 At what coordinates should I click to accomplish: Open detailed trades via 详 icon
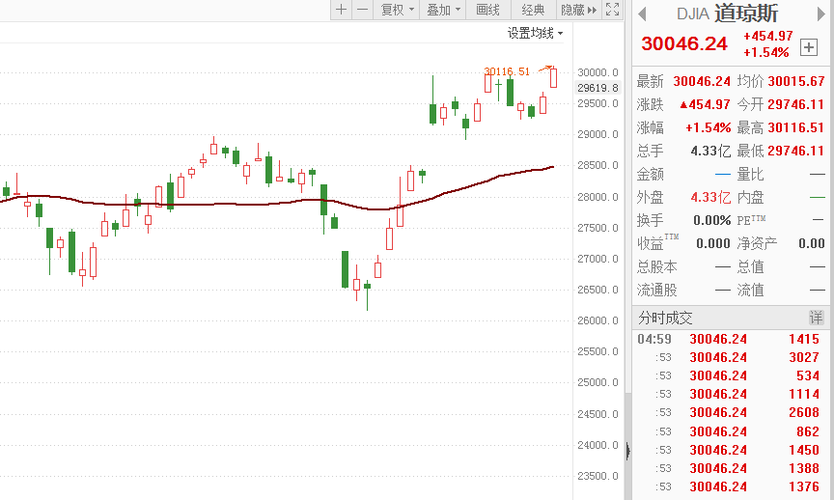(816, 318)
